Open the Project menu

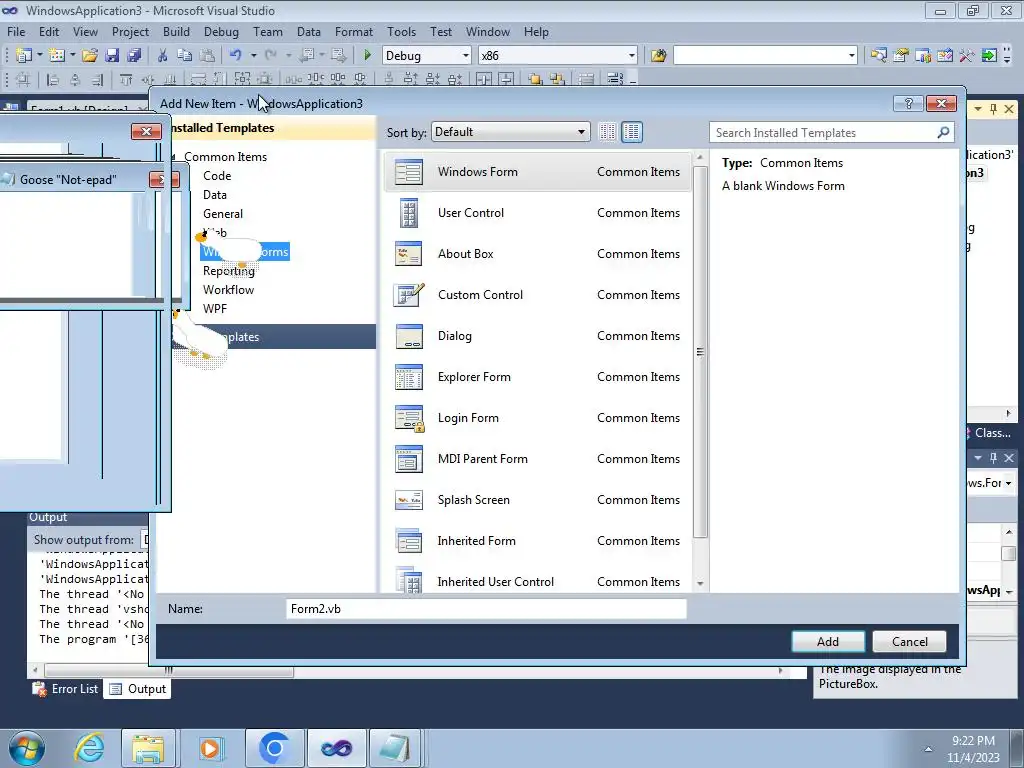click(130, 32)
